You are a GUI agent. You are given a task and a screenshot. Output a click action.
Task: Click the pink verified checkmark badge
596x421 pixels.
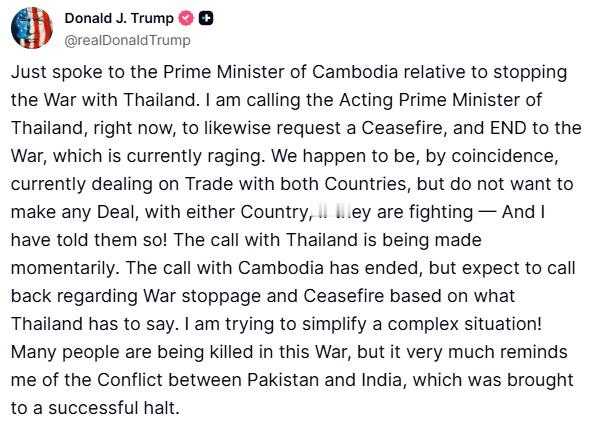pos(186,18)
